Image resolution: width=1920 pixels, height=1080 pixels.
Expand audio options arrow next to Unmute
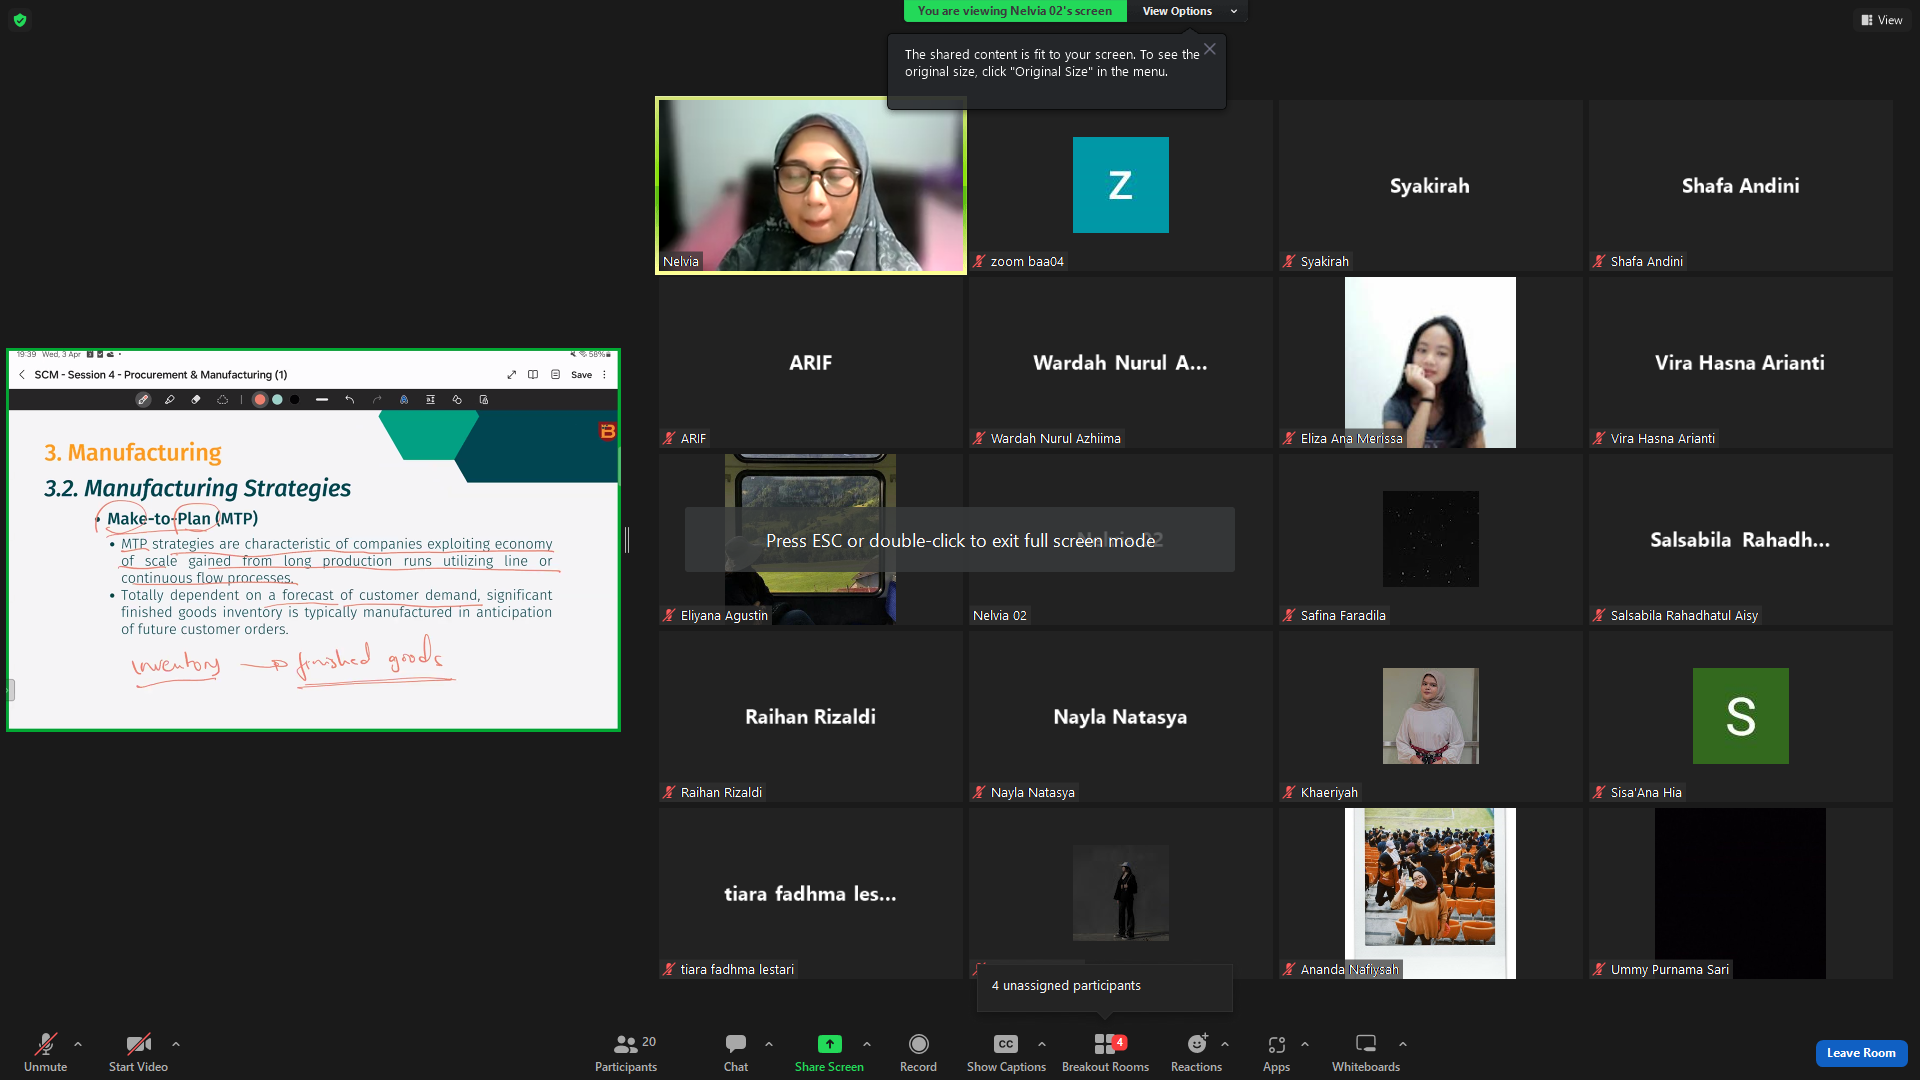point(78,1044)
